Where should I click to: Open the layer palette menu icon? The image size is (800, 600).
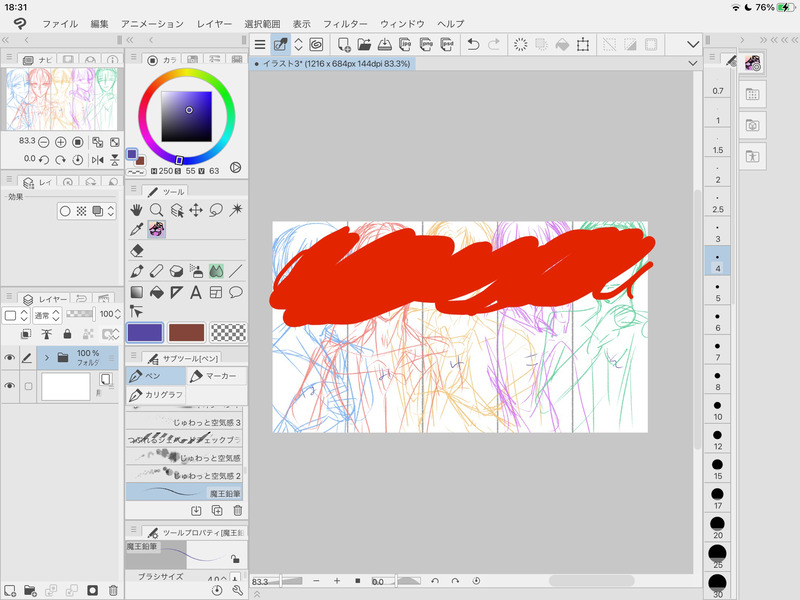click(x=9, y=296)
